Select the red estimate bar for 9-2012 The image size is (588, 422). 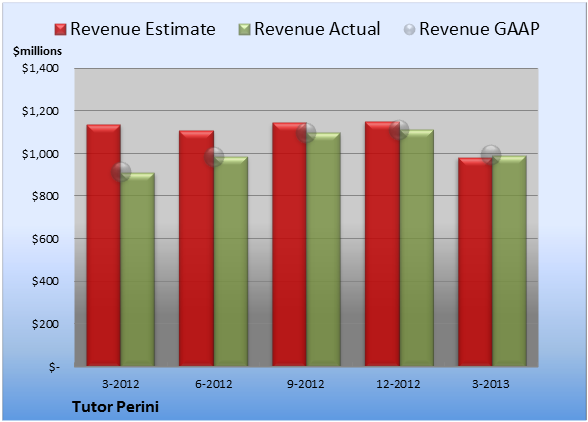pyautogui.click(x=289, y=244)
